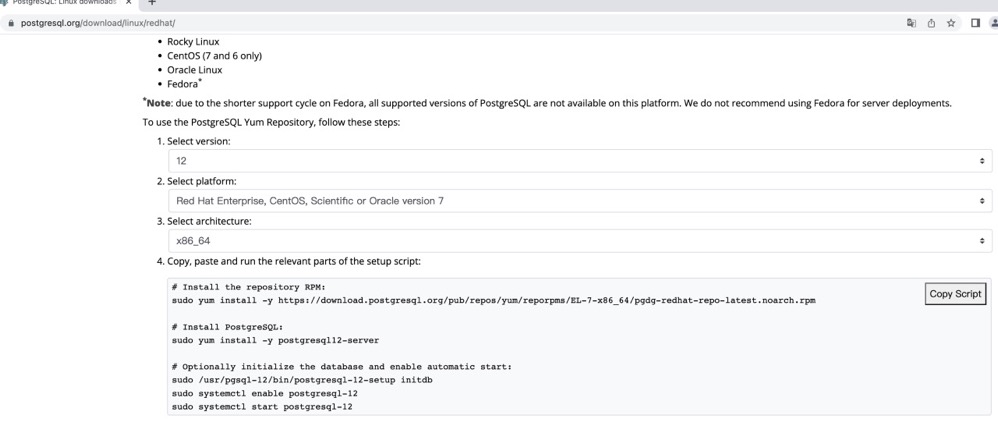Open the Select architecture dropdown x86_64
998x430 pixels.
pyautogui.click(x=580, y=241)
